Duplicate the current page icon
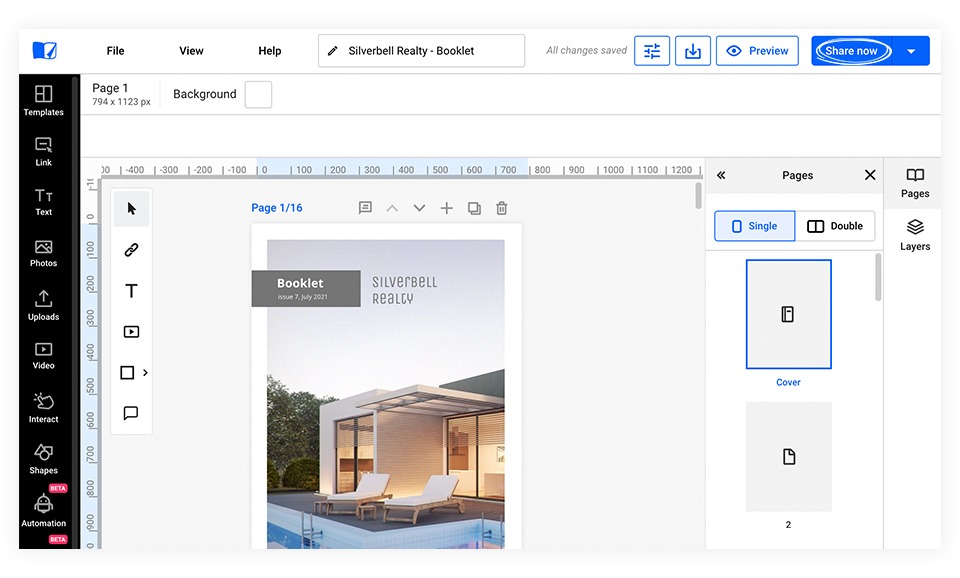This screenshot has width=960, height=578. (x=474, y=208)
